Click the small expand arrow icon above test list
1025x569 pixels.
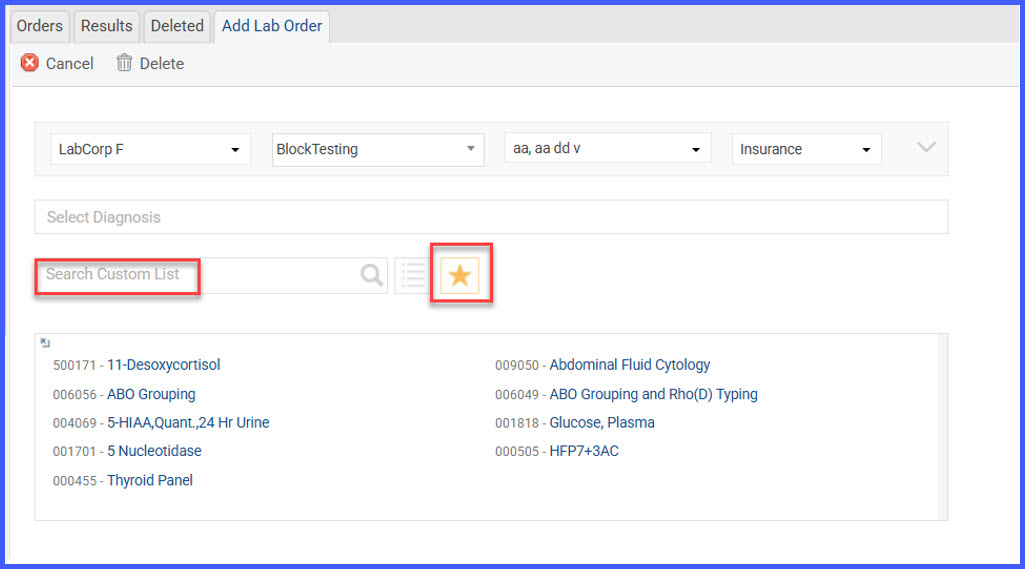point(45,343)
